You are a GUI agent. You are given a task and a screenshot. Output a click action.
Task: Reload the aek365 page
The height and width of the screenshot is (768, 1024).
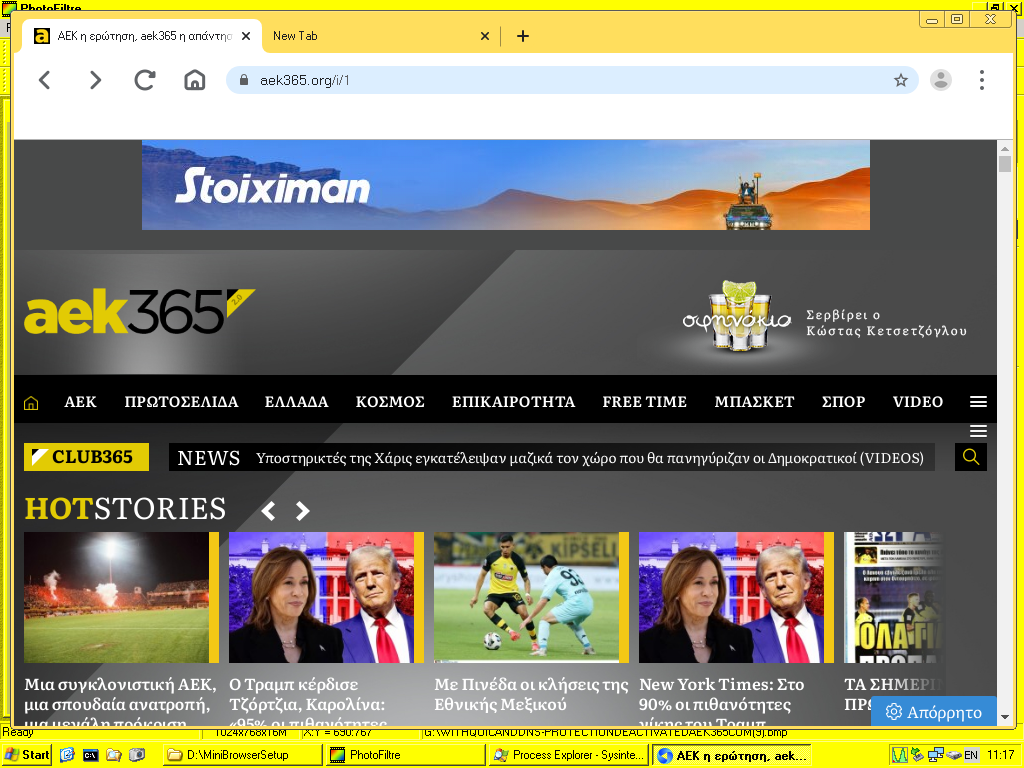144,80
